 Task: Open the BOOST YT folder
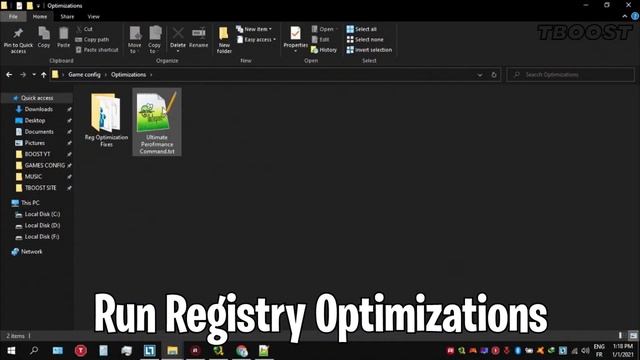coord(37,154)
